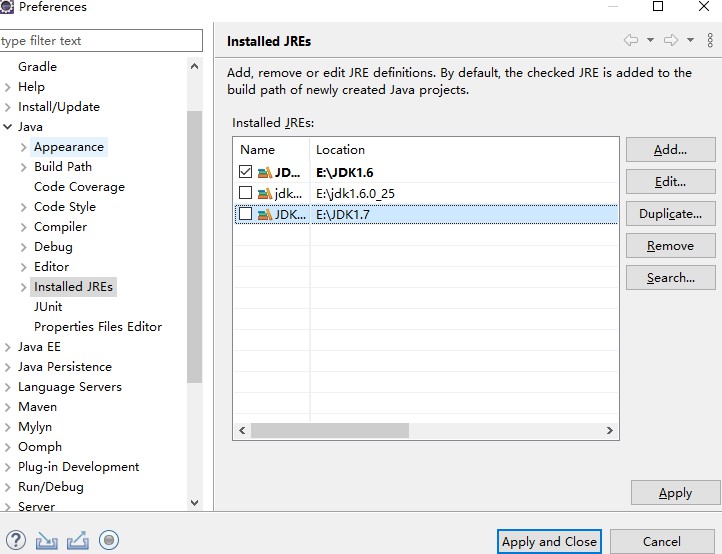
Task: Open the forward history dropdown arrow
Action: point(690,41)
